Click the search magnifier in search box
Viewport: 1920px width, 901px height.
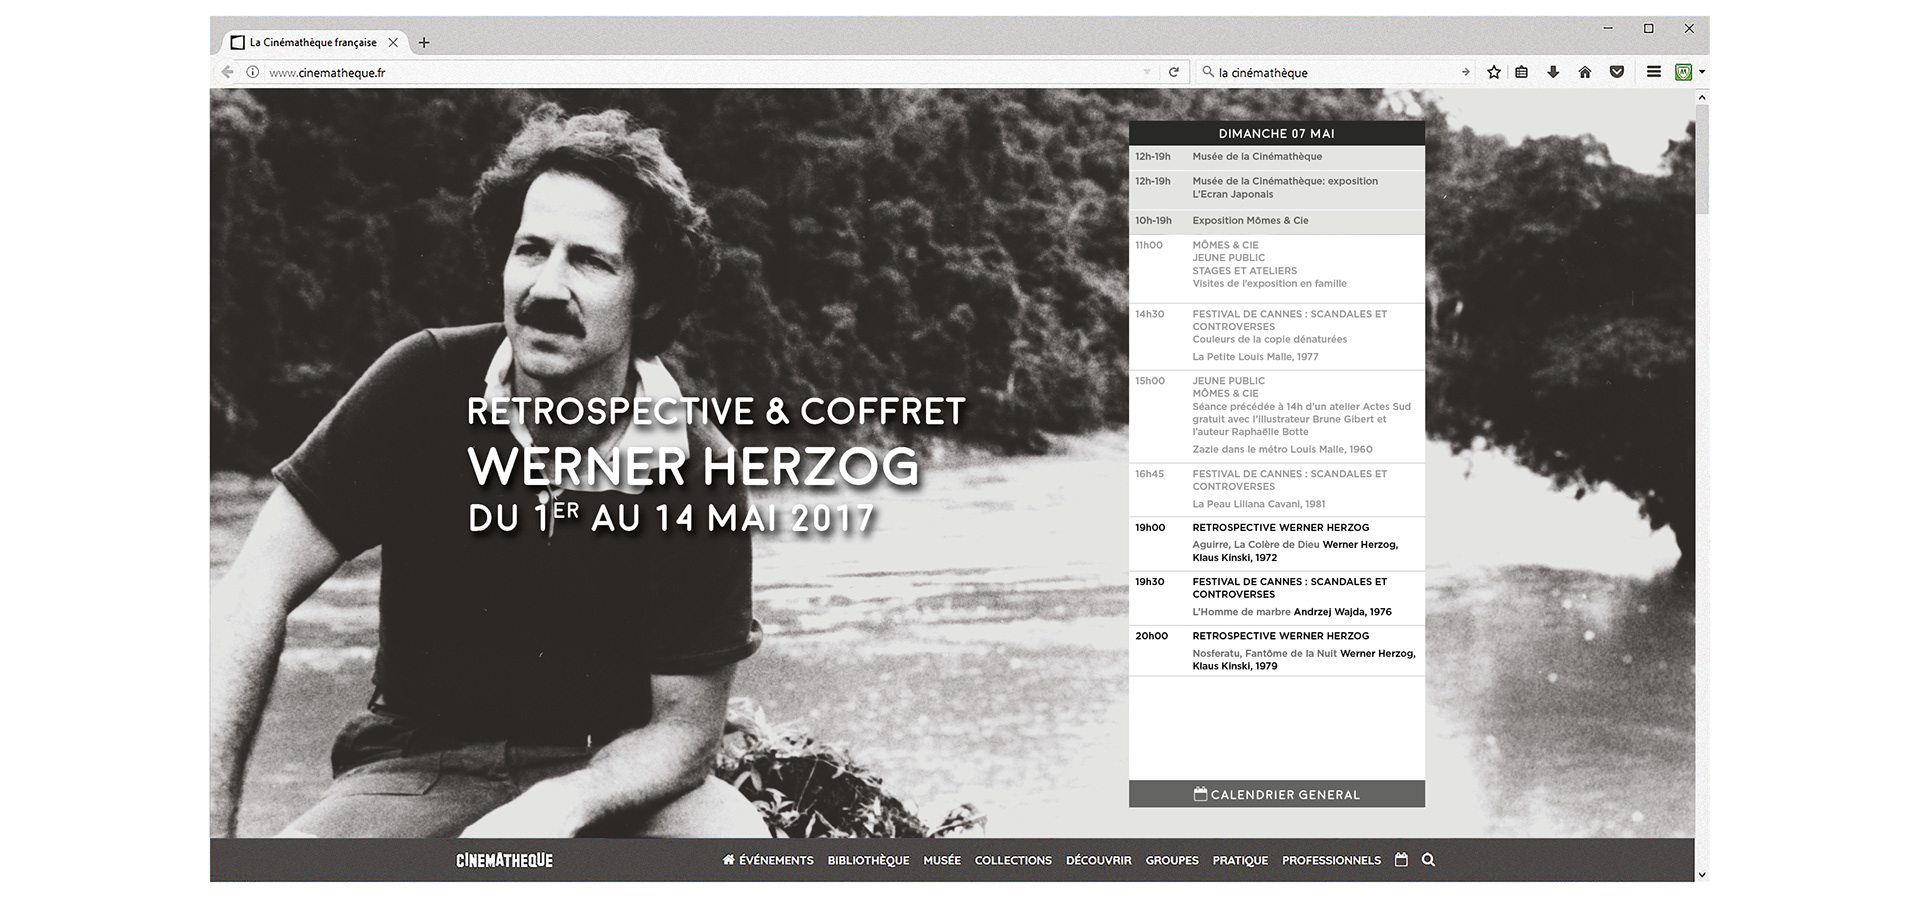1208,72
